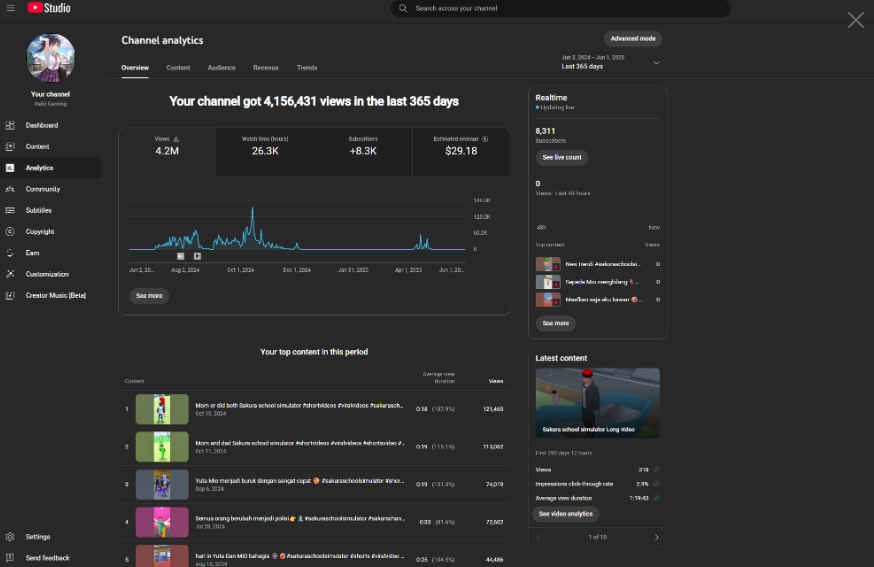Click the YouTube Studio logo
This screenshot has width=874, height=567.
tap(49, 8)
